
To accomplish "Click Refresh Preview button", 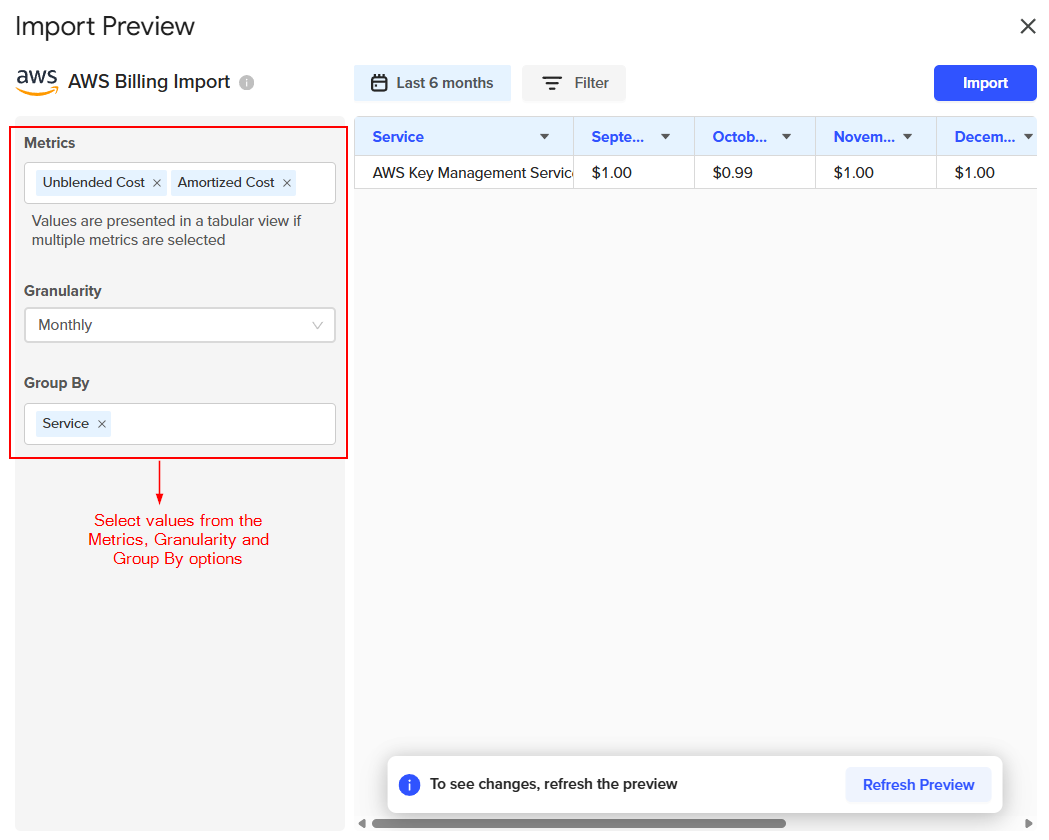I will [x=918, y=785].
